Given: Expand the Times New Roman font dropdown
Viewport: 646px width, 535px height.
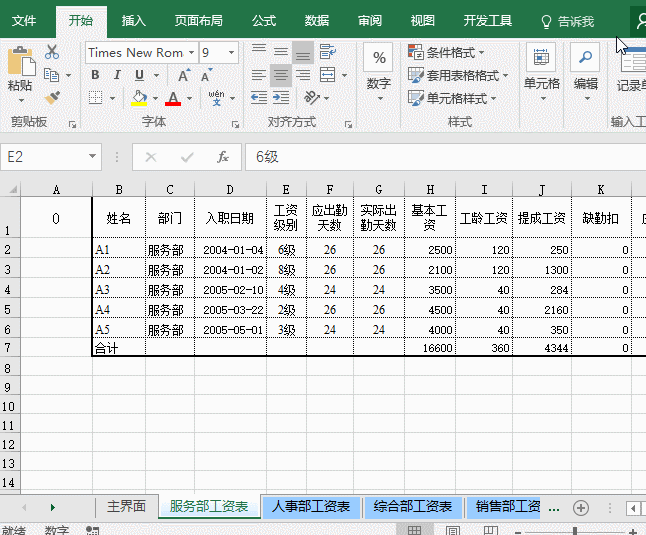Looking at the screenshot, I should click(x=190, y=52).
